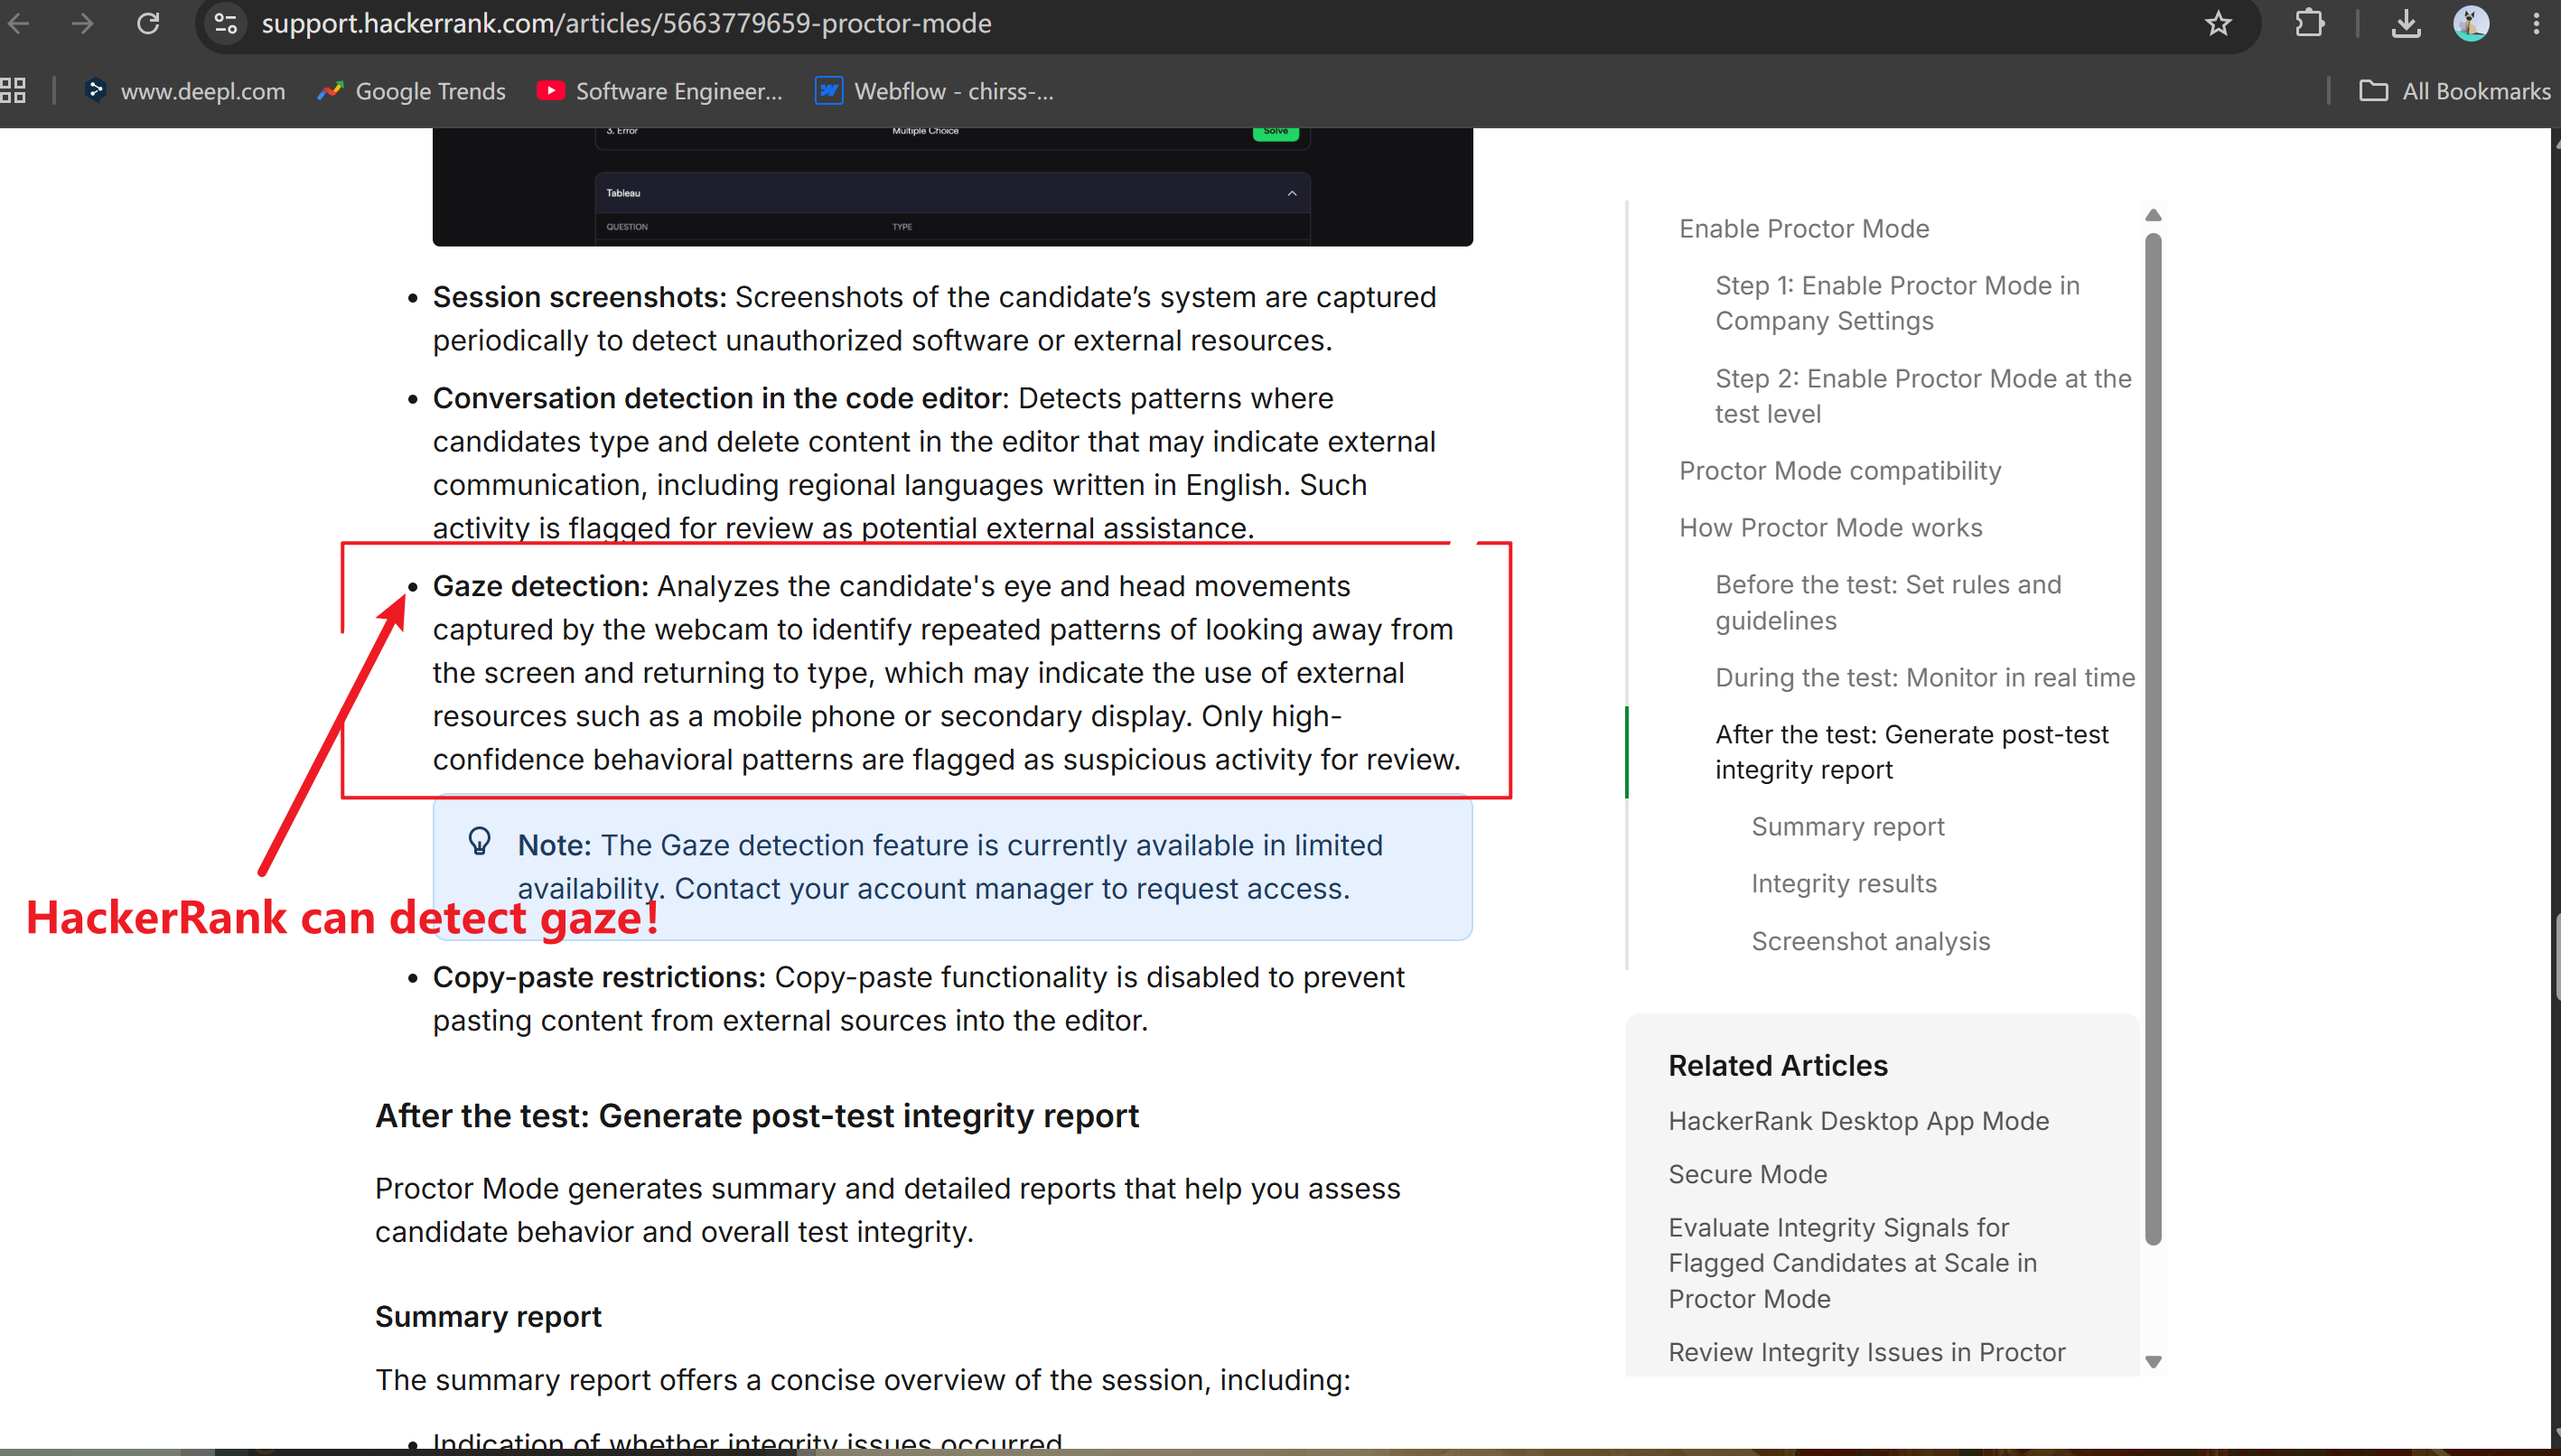Open the Software Engineer YouTube bookmark
This screenshot has height=1456, width=2561.
pos(661,91)
